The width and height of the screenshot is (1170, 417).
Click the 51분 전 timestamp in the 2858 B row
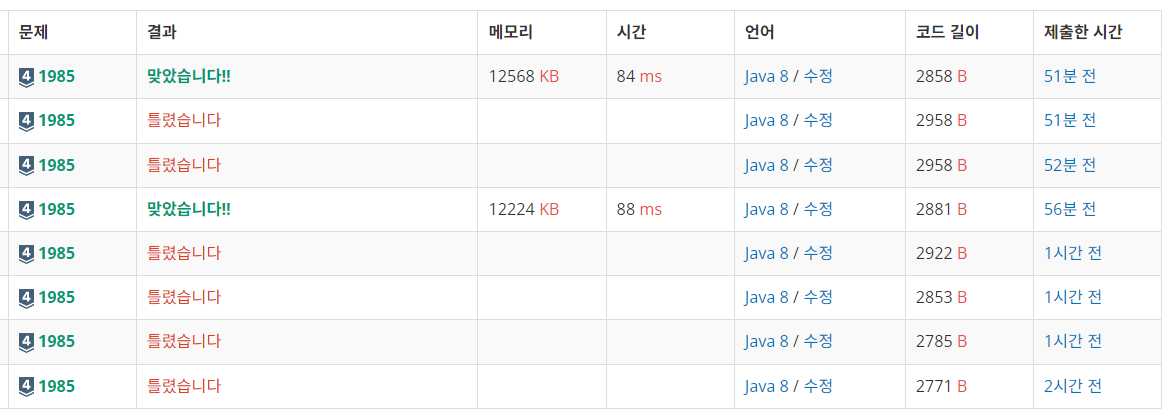click(x=1070, y=76)
